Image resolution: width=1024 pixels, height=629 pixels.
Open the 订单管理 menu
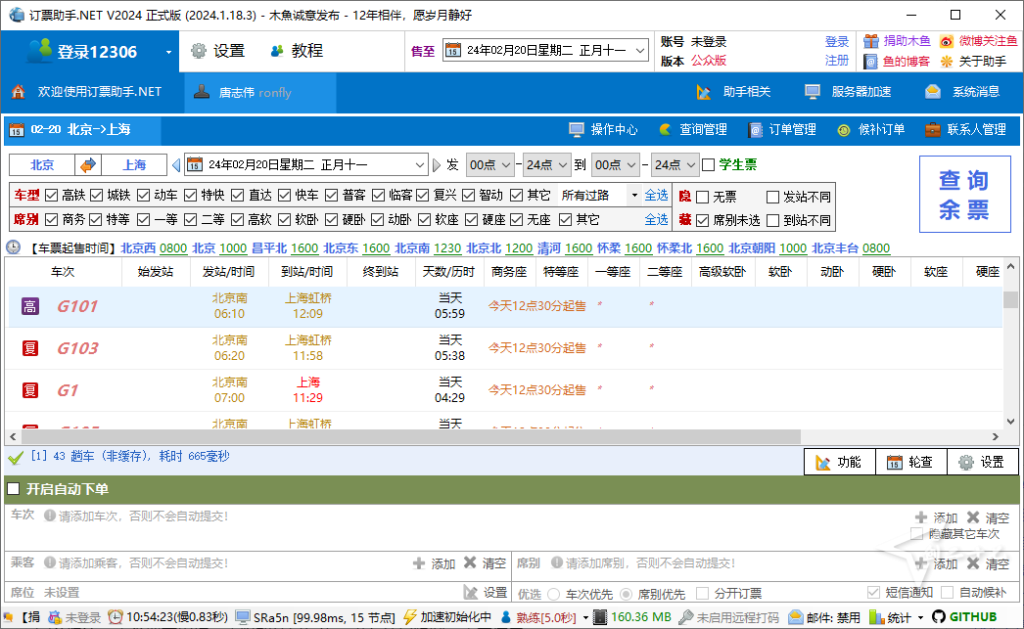coord(786,129)
